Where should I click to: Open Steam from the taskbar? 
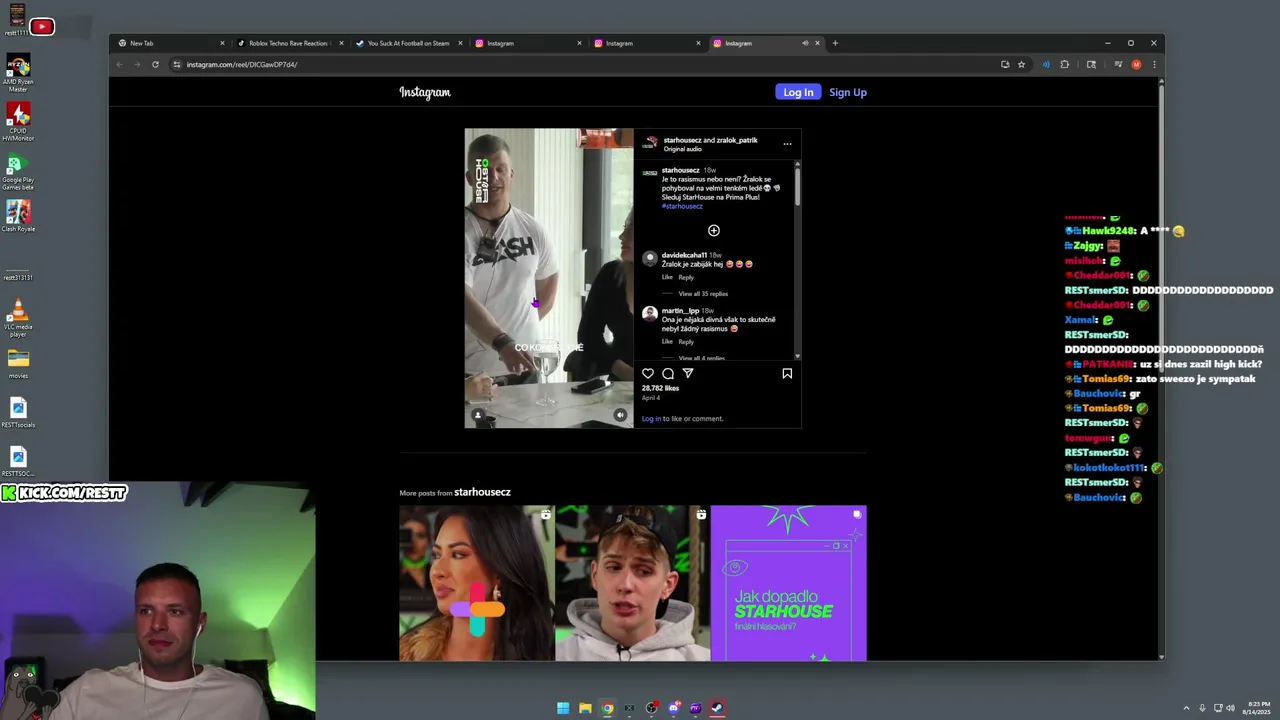717,708
